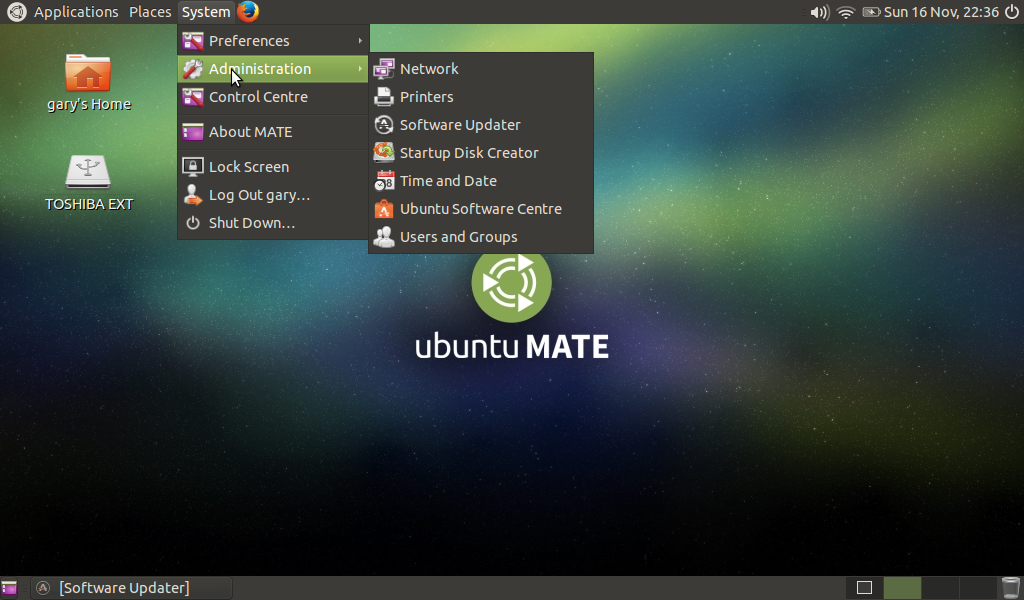The height and width of the screenshot is (600, 1024).
Task: Expand the Preferences submenu
Action: point(273,40)
